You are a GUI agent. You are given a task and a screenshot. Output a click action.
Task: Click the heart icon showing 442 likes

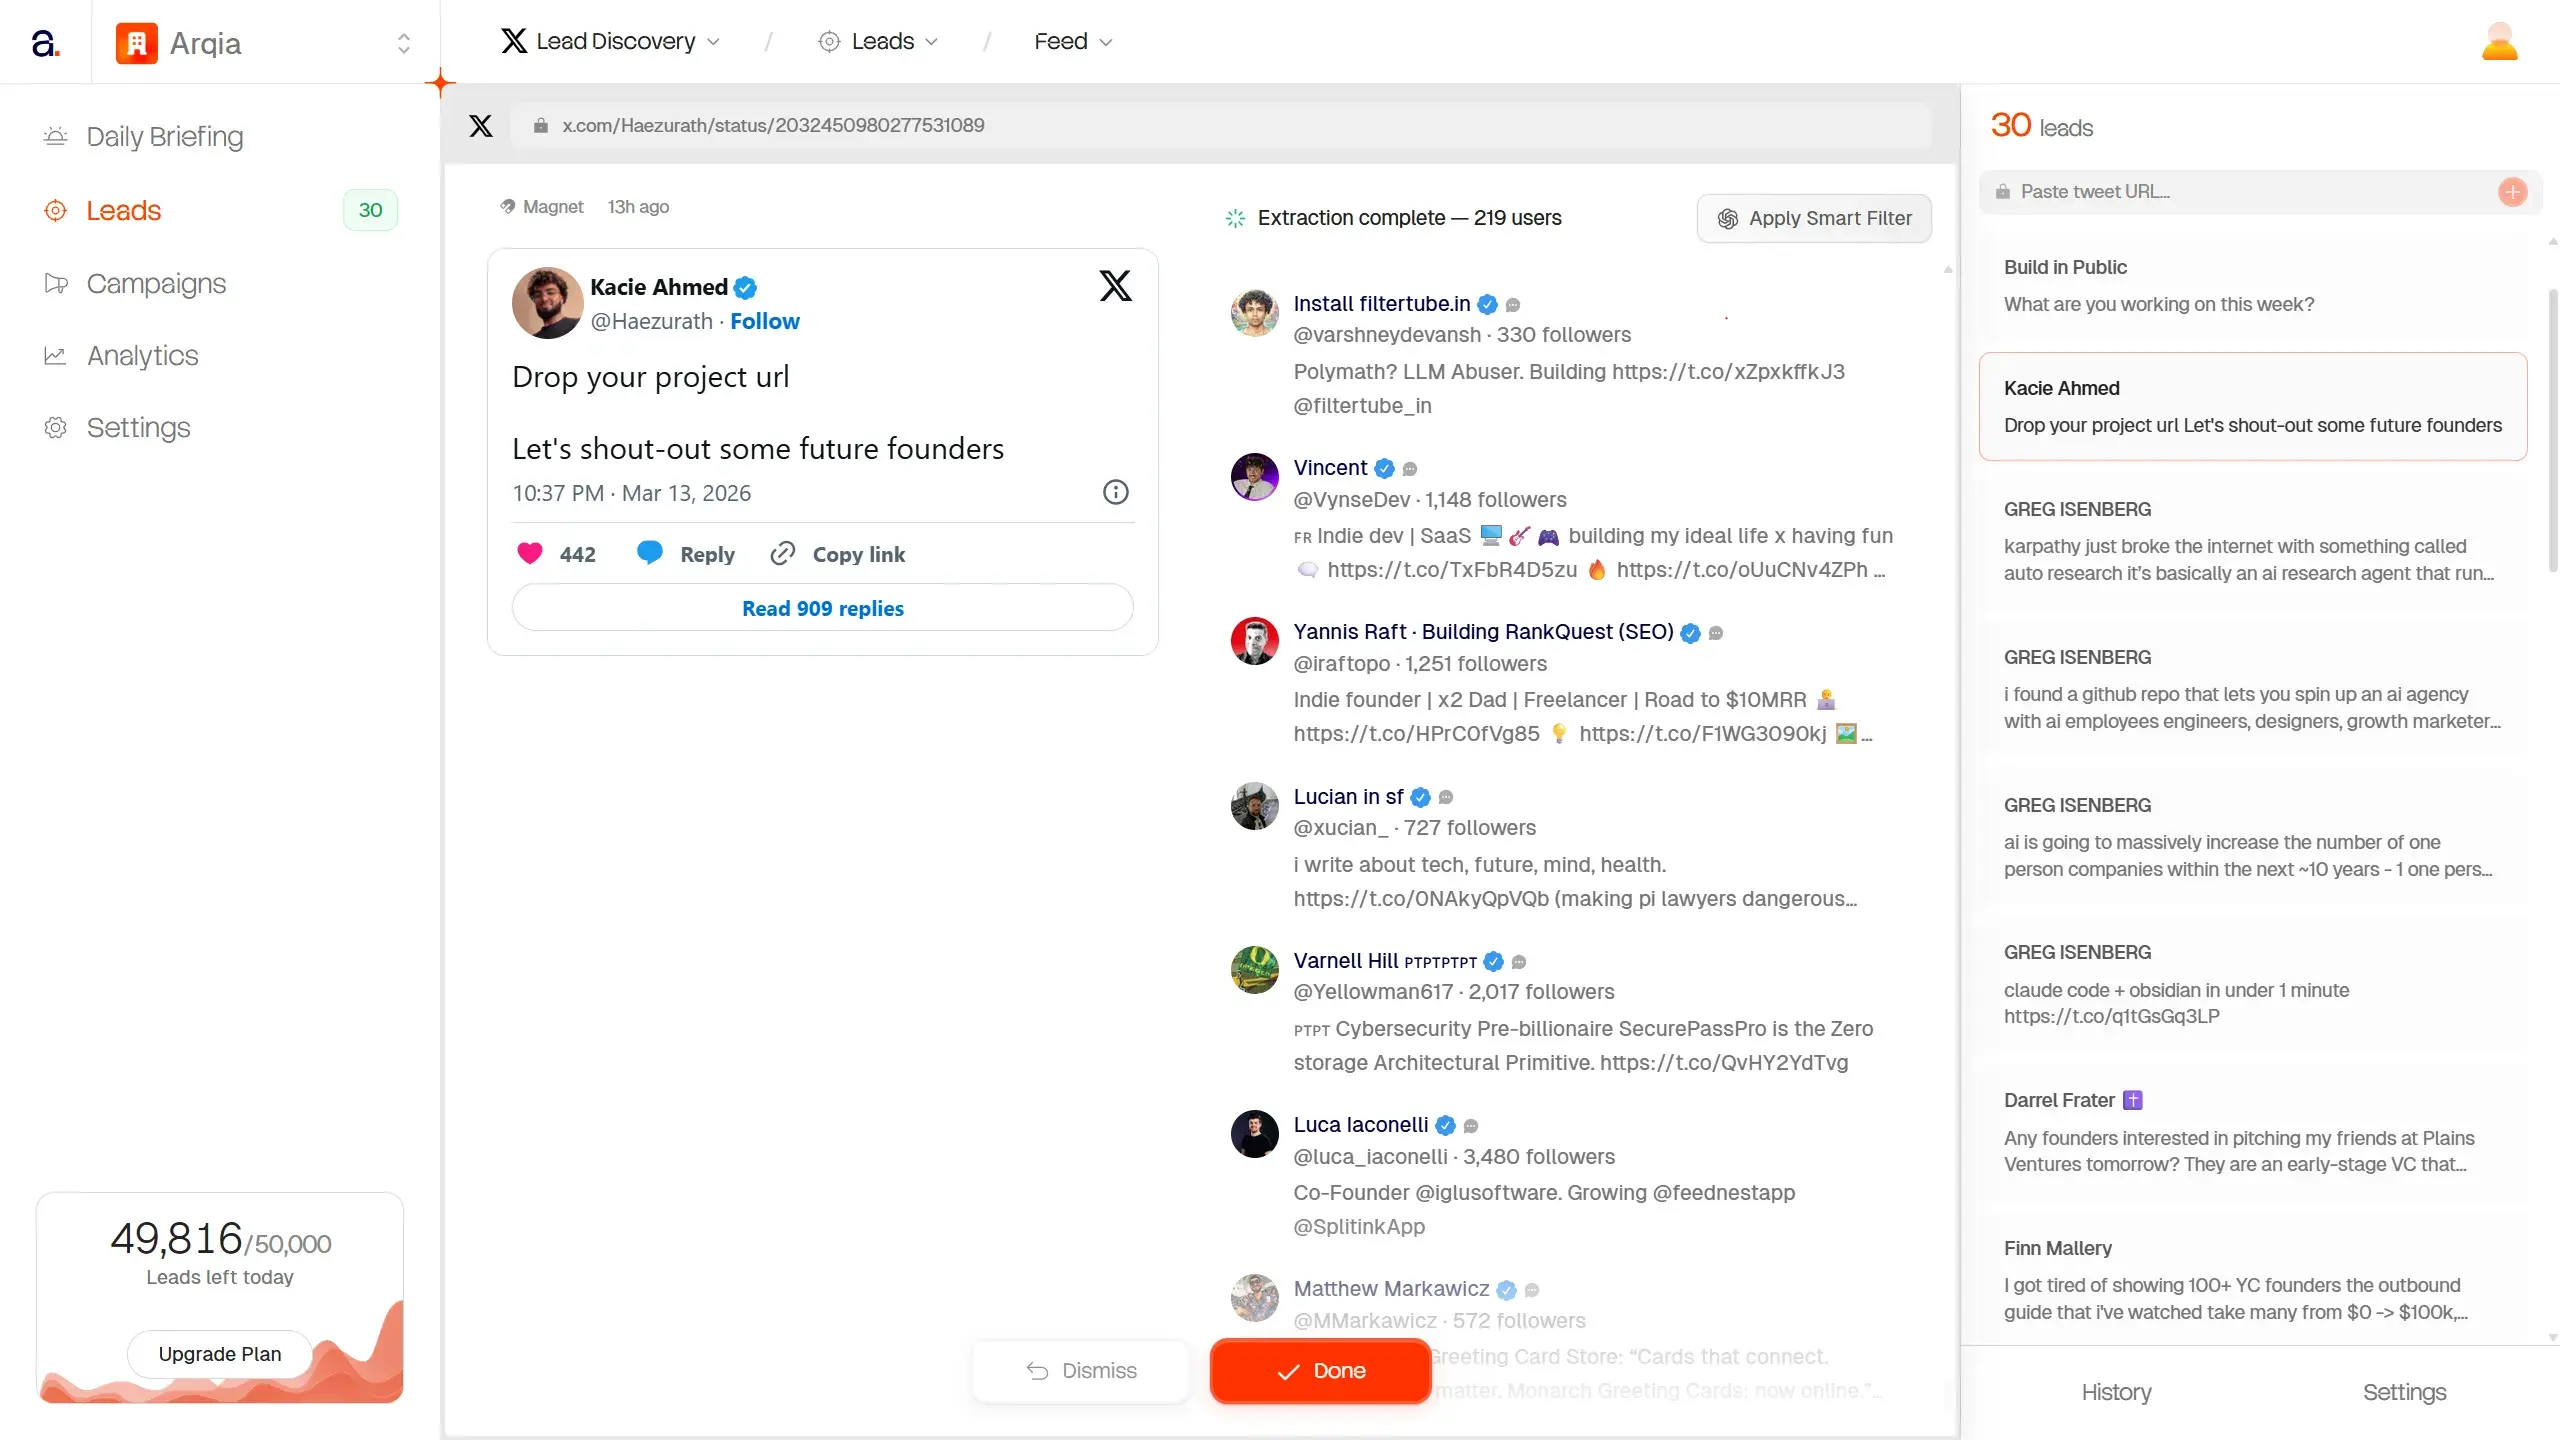[529, 553]
